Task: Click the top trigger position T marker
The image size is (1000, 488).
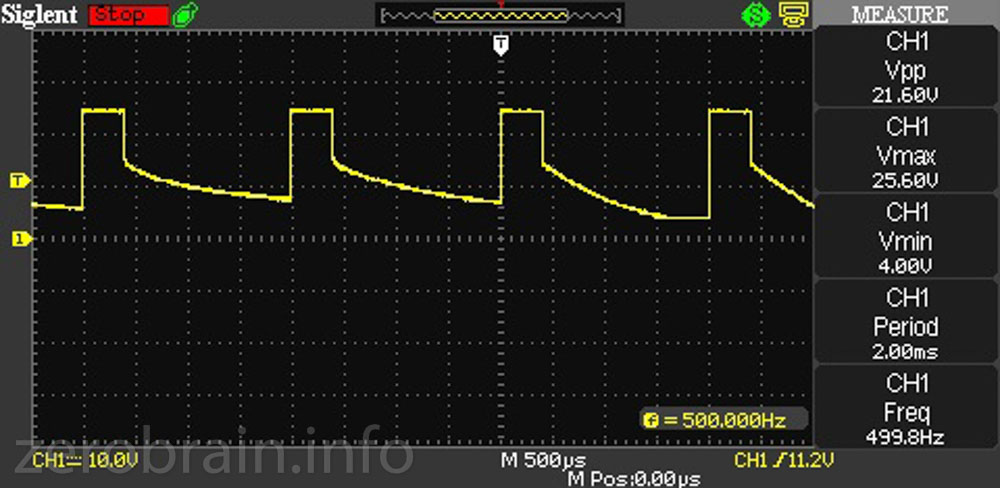Action: (502, 45)
